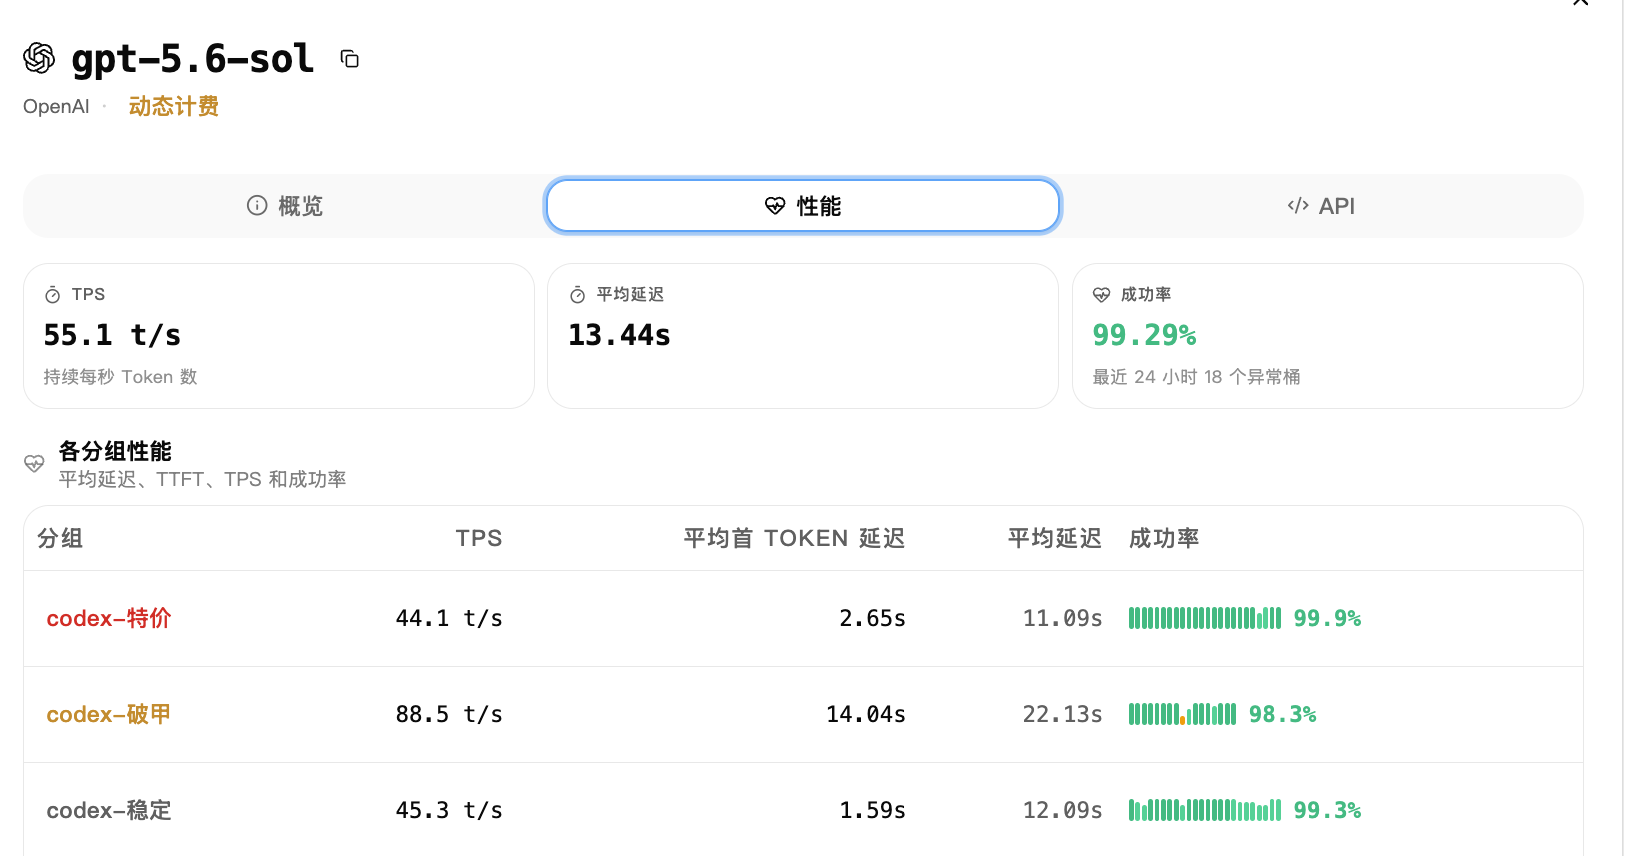Switch to the 概览 tab

point(285,206)
